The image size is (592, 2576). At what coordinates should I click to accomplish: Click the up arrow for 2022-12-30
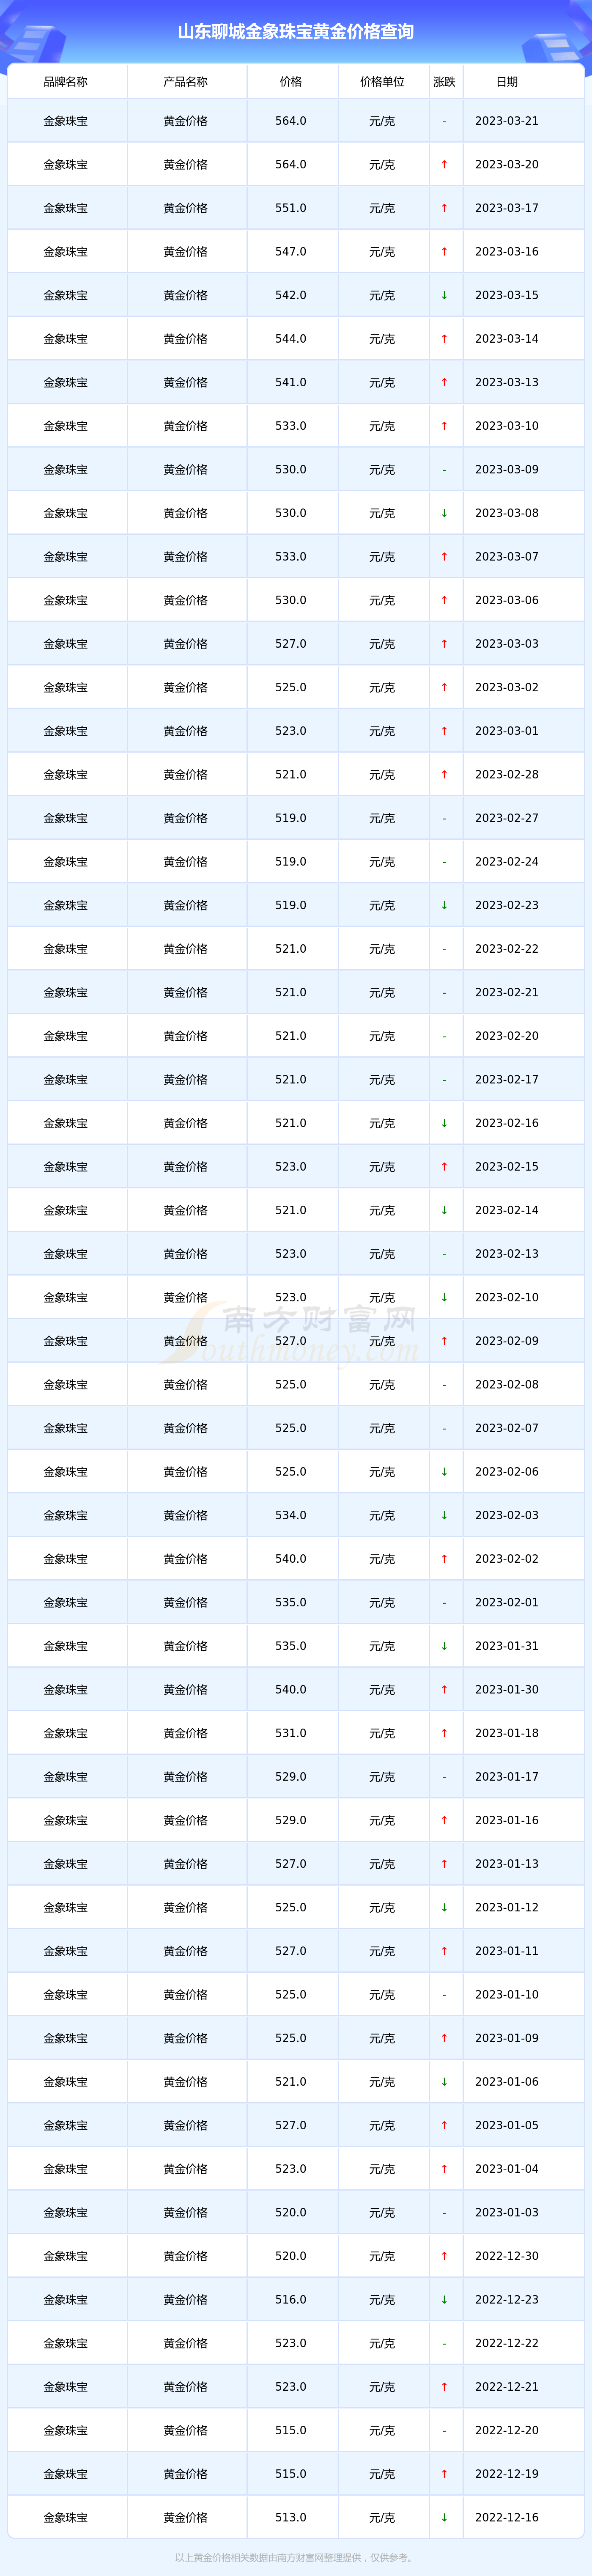[x=445, y=2257]
